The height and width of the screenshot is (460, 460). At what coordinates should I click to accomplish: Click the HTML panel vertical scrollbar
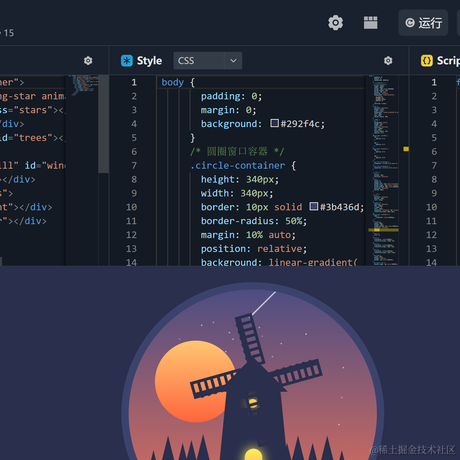coord(104,124)
